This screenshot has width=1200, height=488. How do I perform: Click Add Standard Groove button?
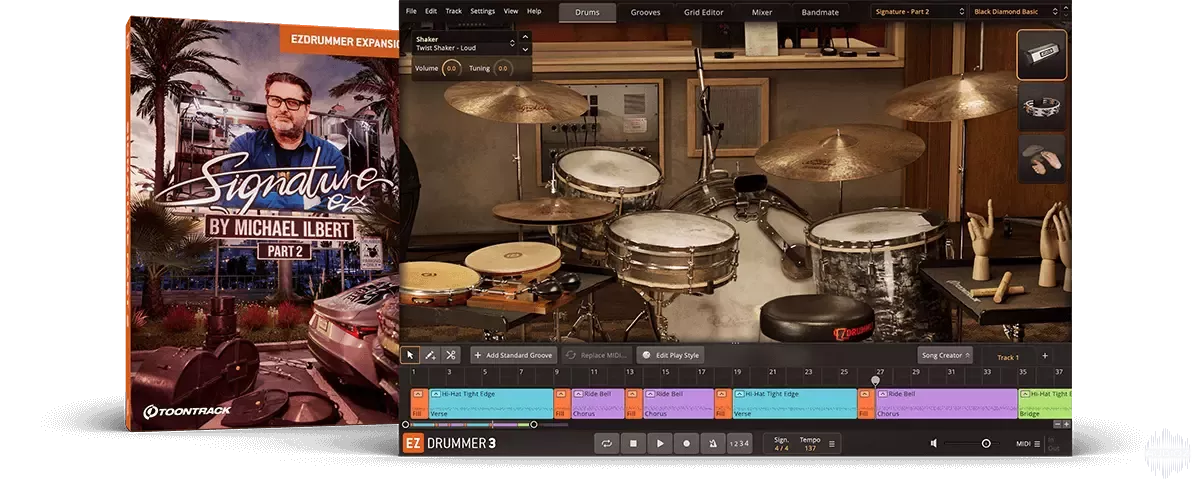pyautogui.click(x=512, y=355)
